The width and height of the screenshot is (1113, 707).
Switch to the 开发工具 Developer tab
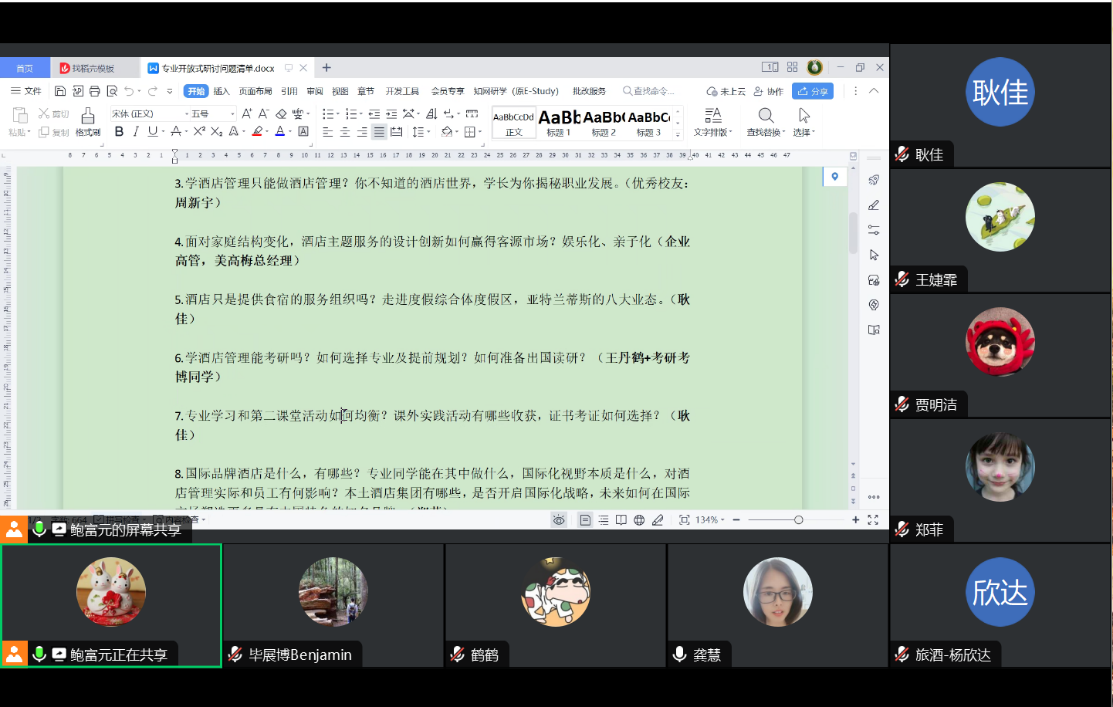[x=402, y=91]
